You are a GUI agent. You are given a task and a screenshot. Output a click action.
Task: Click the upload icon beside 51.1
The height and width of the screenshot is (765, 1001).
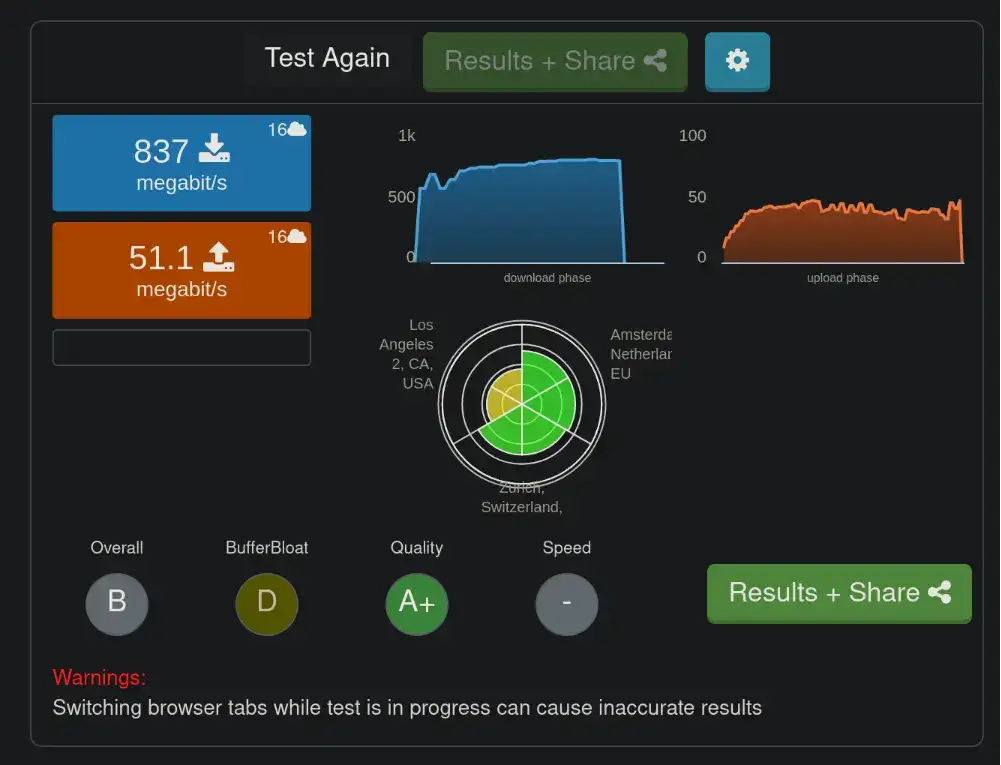click(x=218, y=257)
